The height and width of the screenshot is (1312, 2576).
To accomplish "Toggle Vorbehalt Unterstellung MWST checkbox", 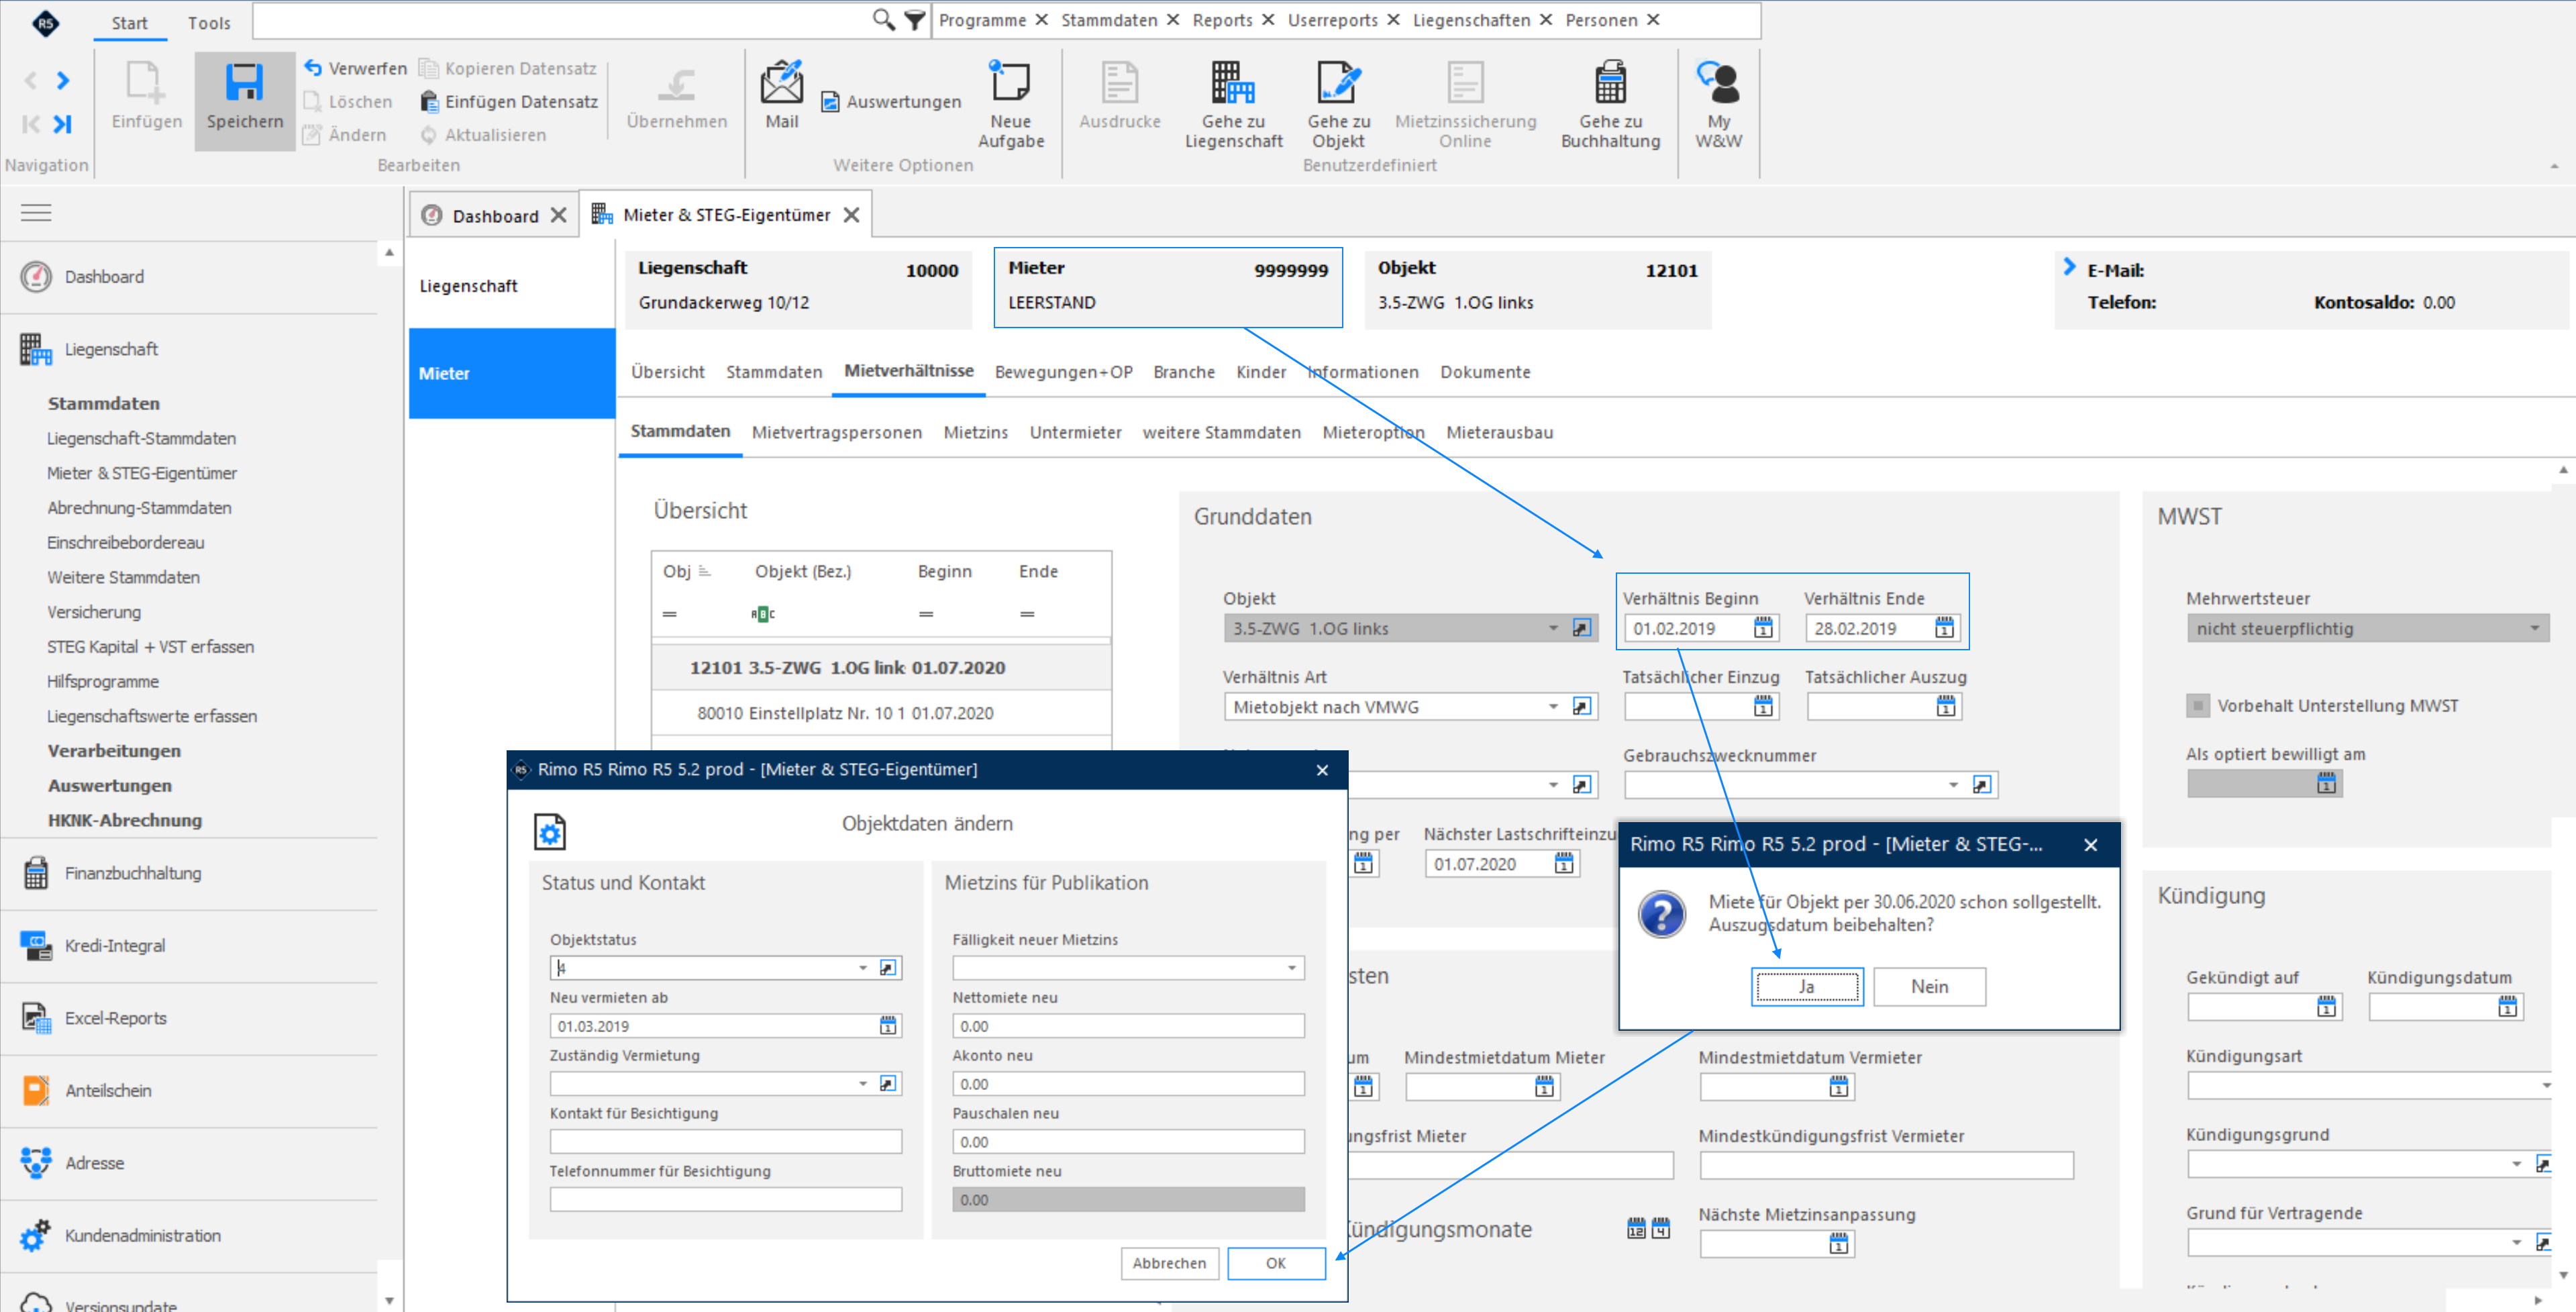I will pyautogui.click(x=2197, y=706).
